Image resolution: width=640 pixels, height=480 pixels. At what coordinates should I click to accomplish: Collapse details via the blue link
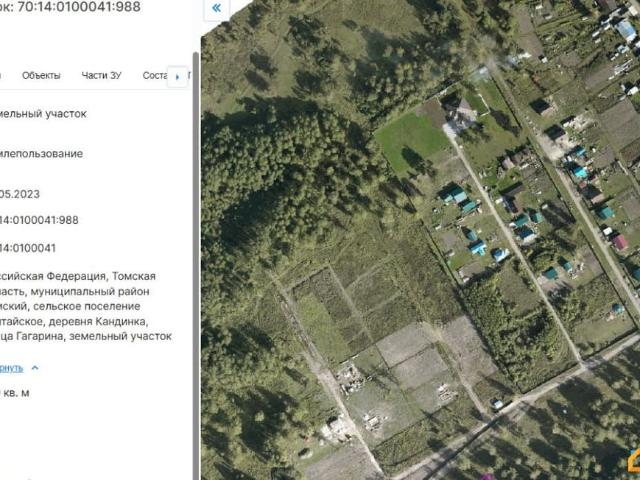11,368
